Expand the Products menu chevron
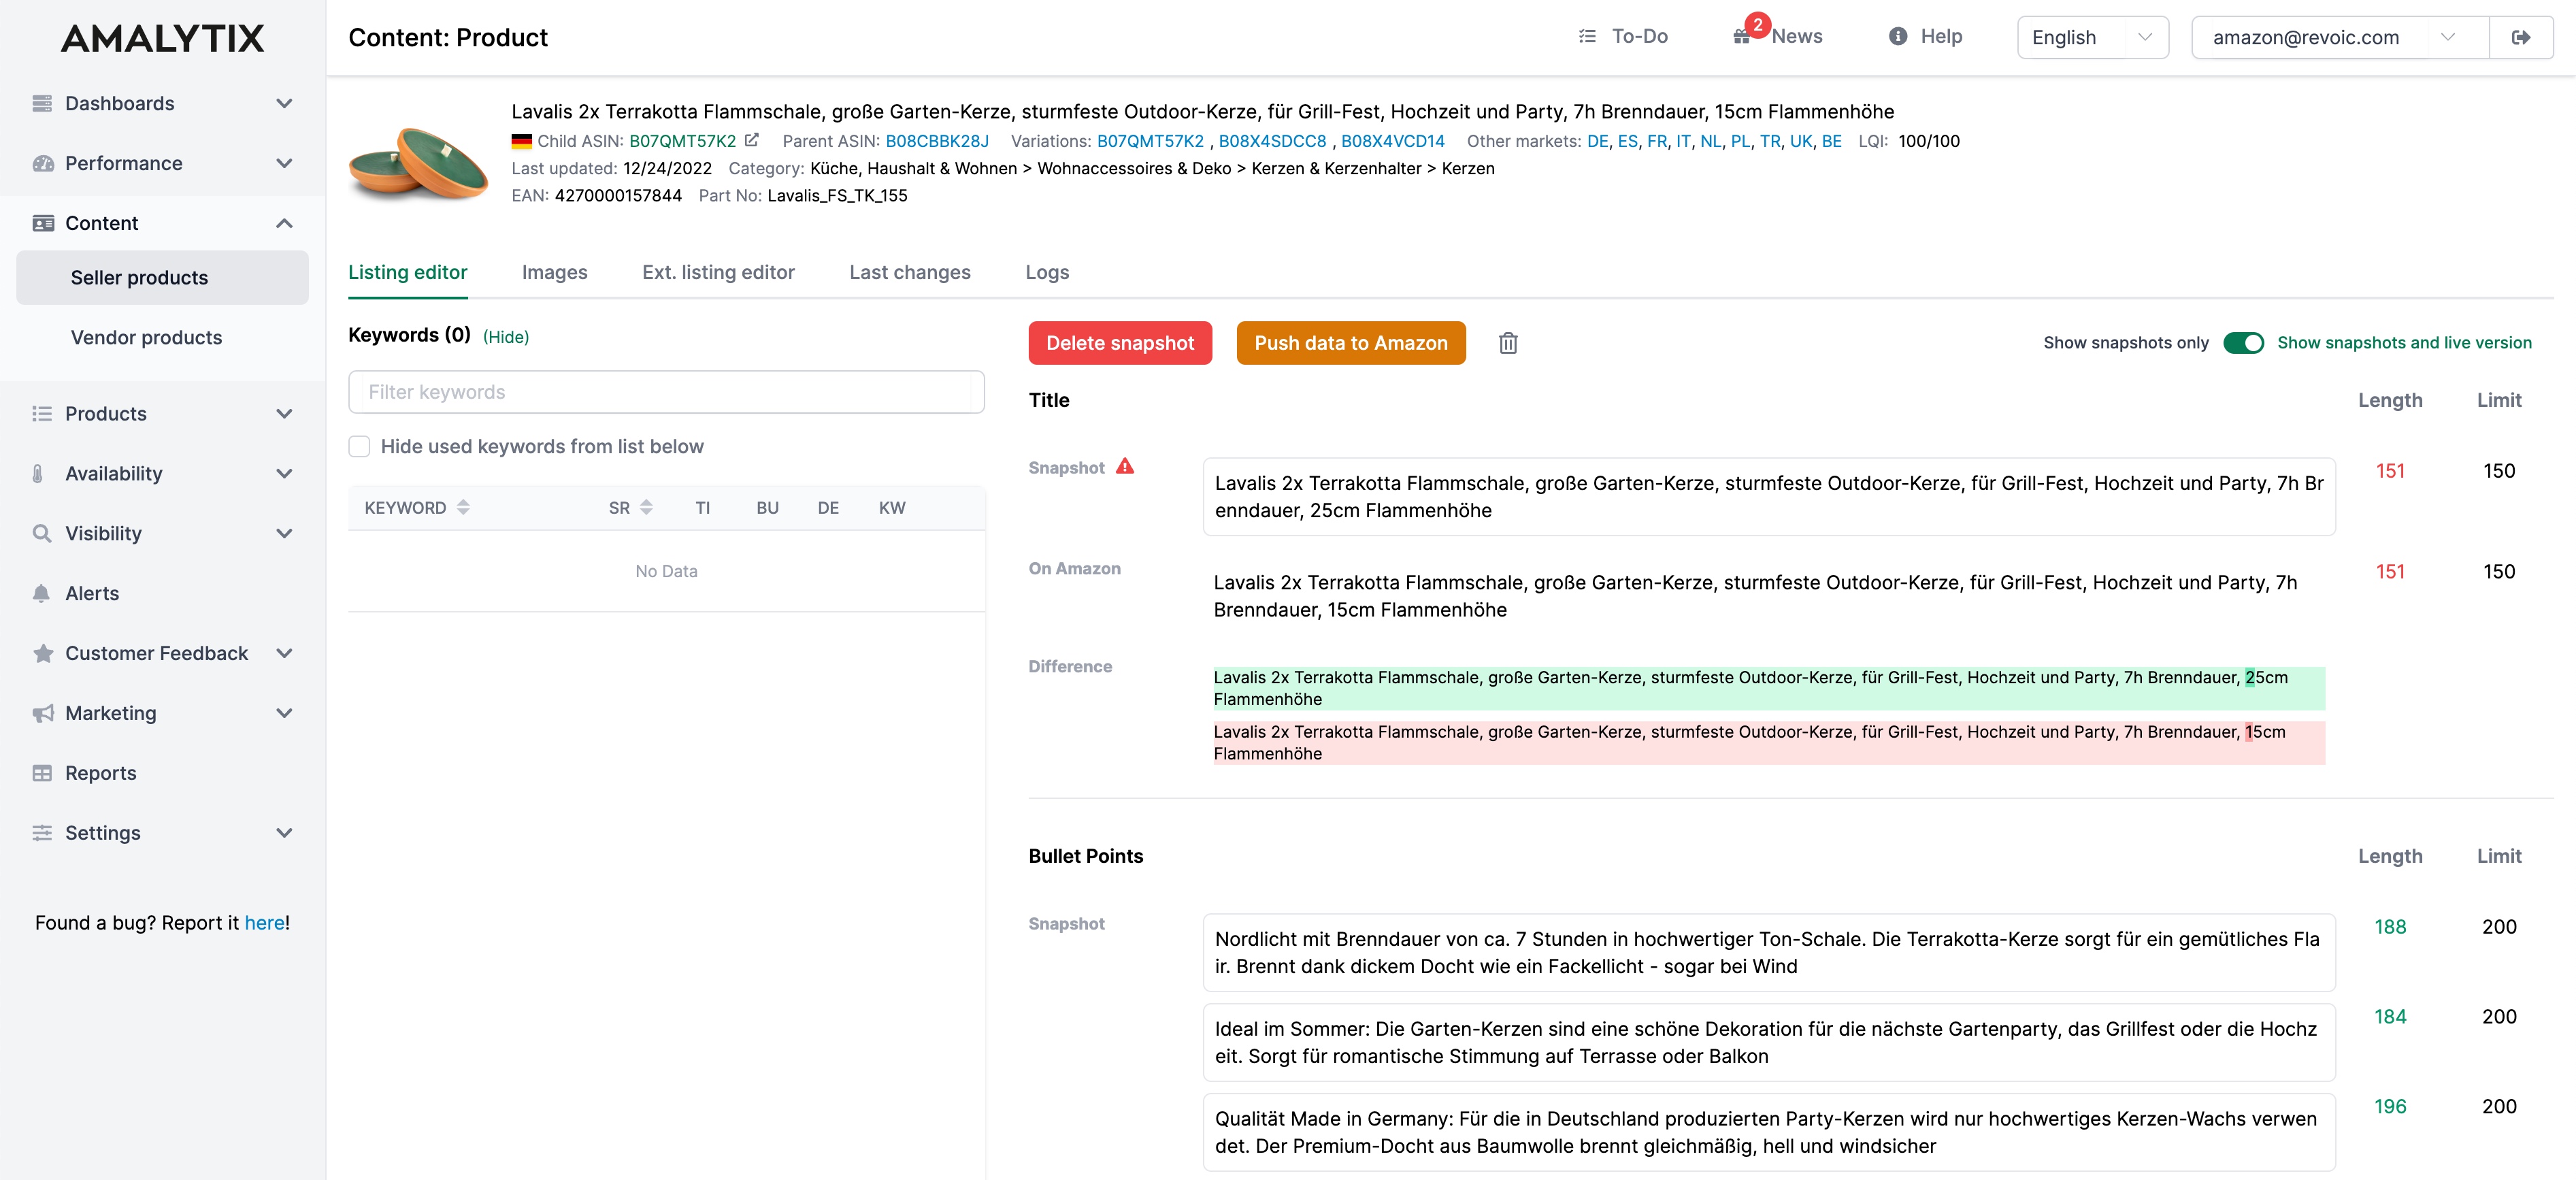 coord(284,413)
